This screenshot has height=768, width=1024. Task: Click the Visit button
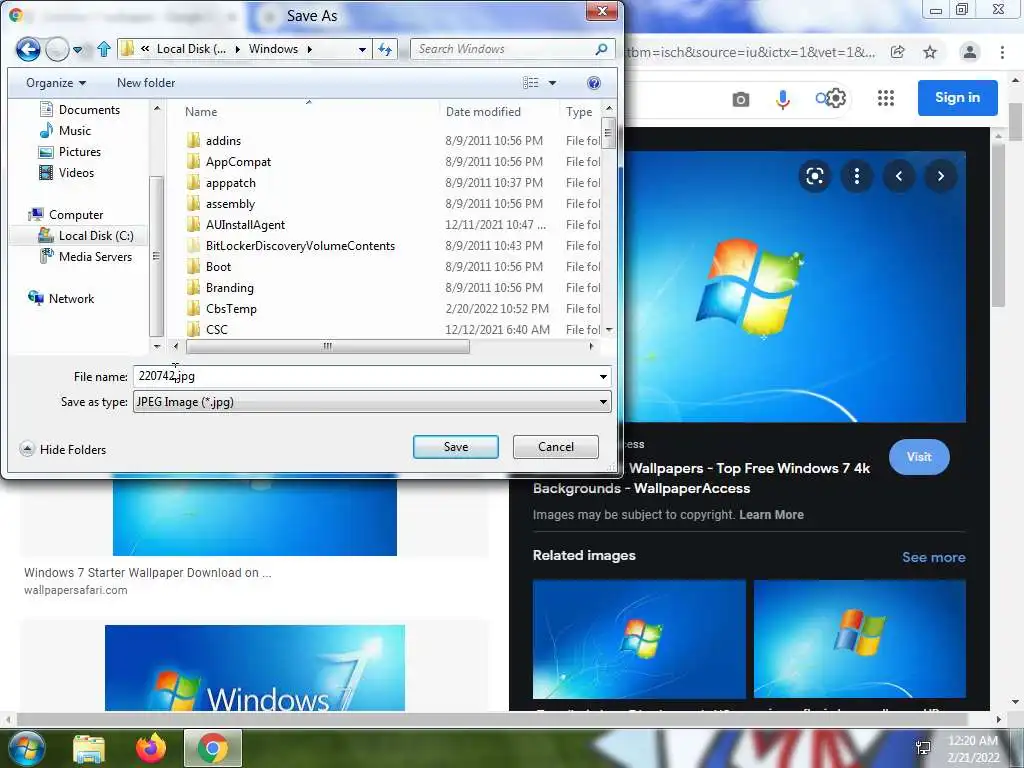(919, 457)
